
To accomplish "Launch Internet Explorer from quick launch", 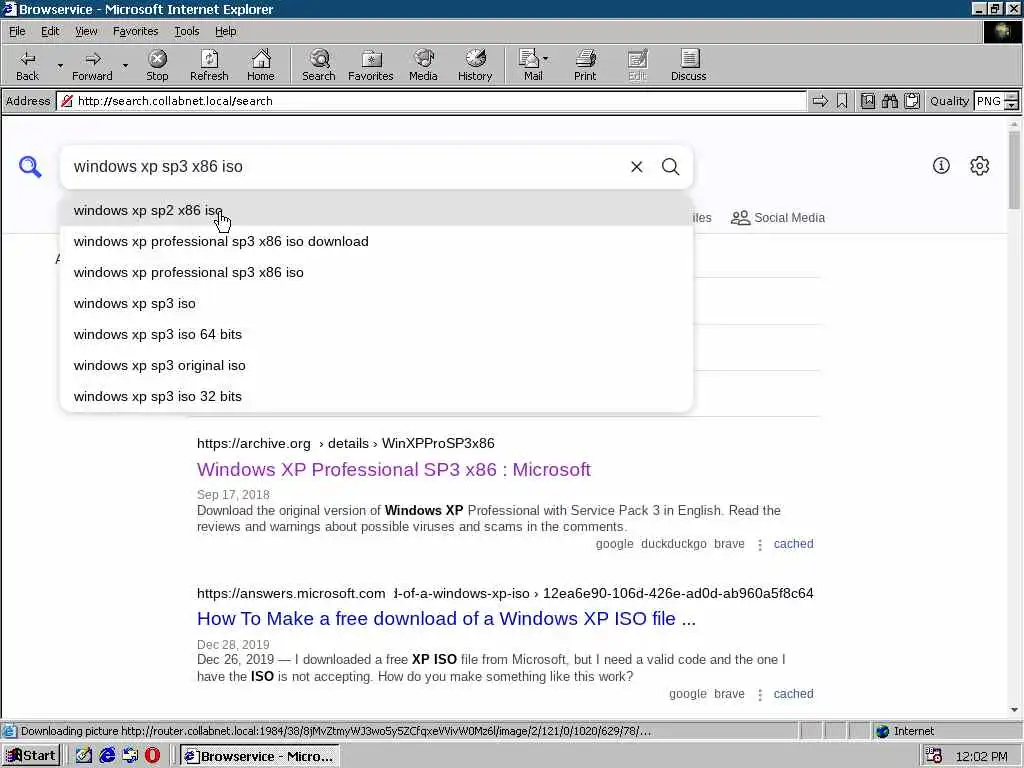I will [107, 756].
